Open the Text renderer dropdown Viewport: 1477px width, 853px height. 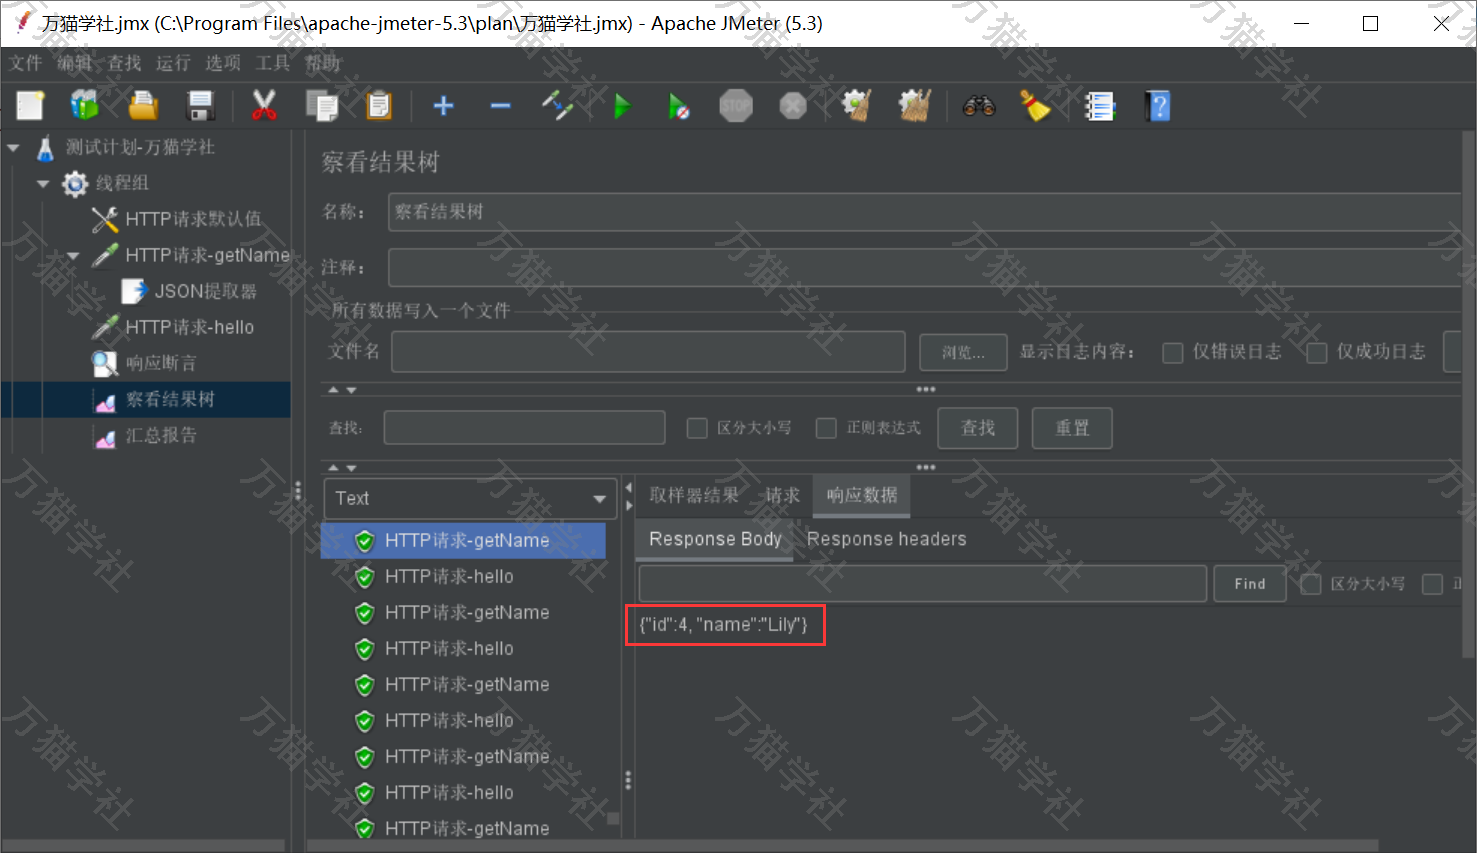coord(470,498)
